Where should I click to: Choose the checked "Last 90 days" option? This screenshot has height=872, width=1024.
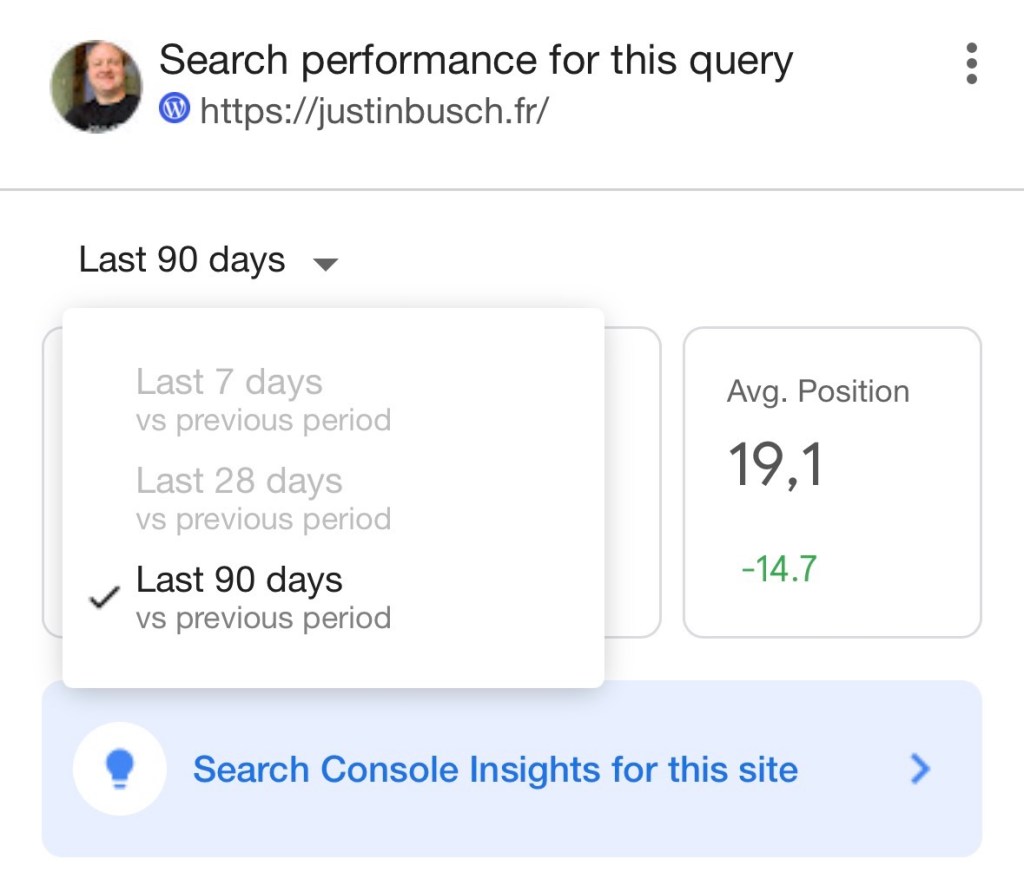(x=239, y=580)
